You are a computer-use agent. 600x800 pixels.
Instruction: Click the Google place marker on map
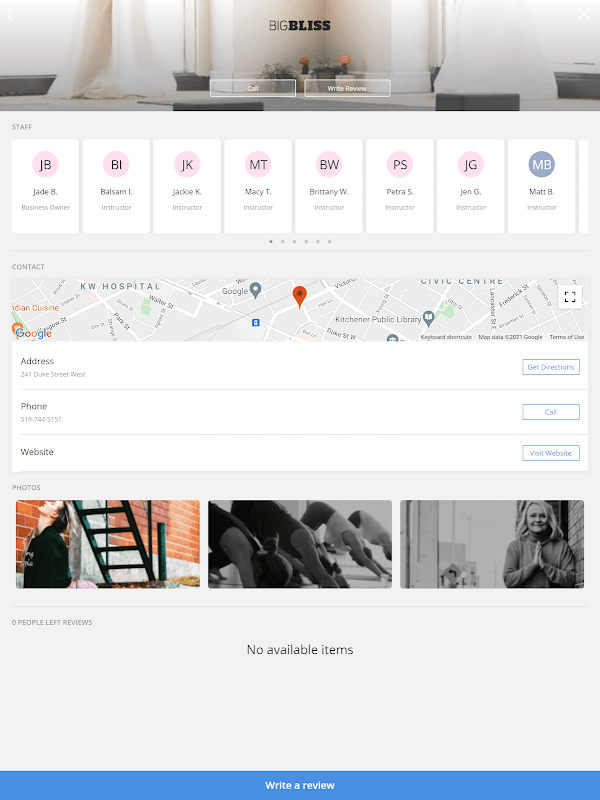click(256, 290)
